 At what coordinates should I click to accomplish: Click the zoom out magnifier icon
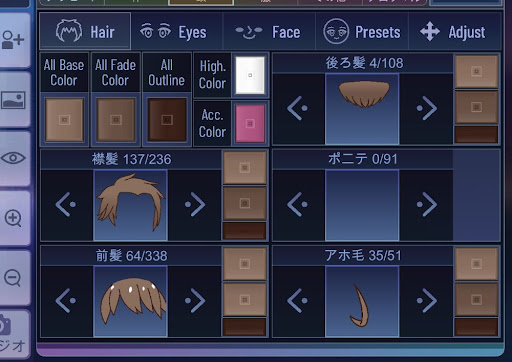[x=13, y=278]
